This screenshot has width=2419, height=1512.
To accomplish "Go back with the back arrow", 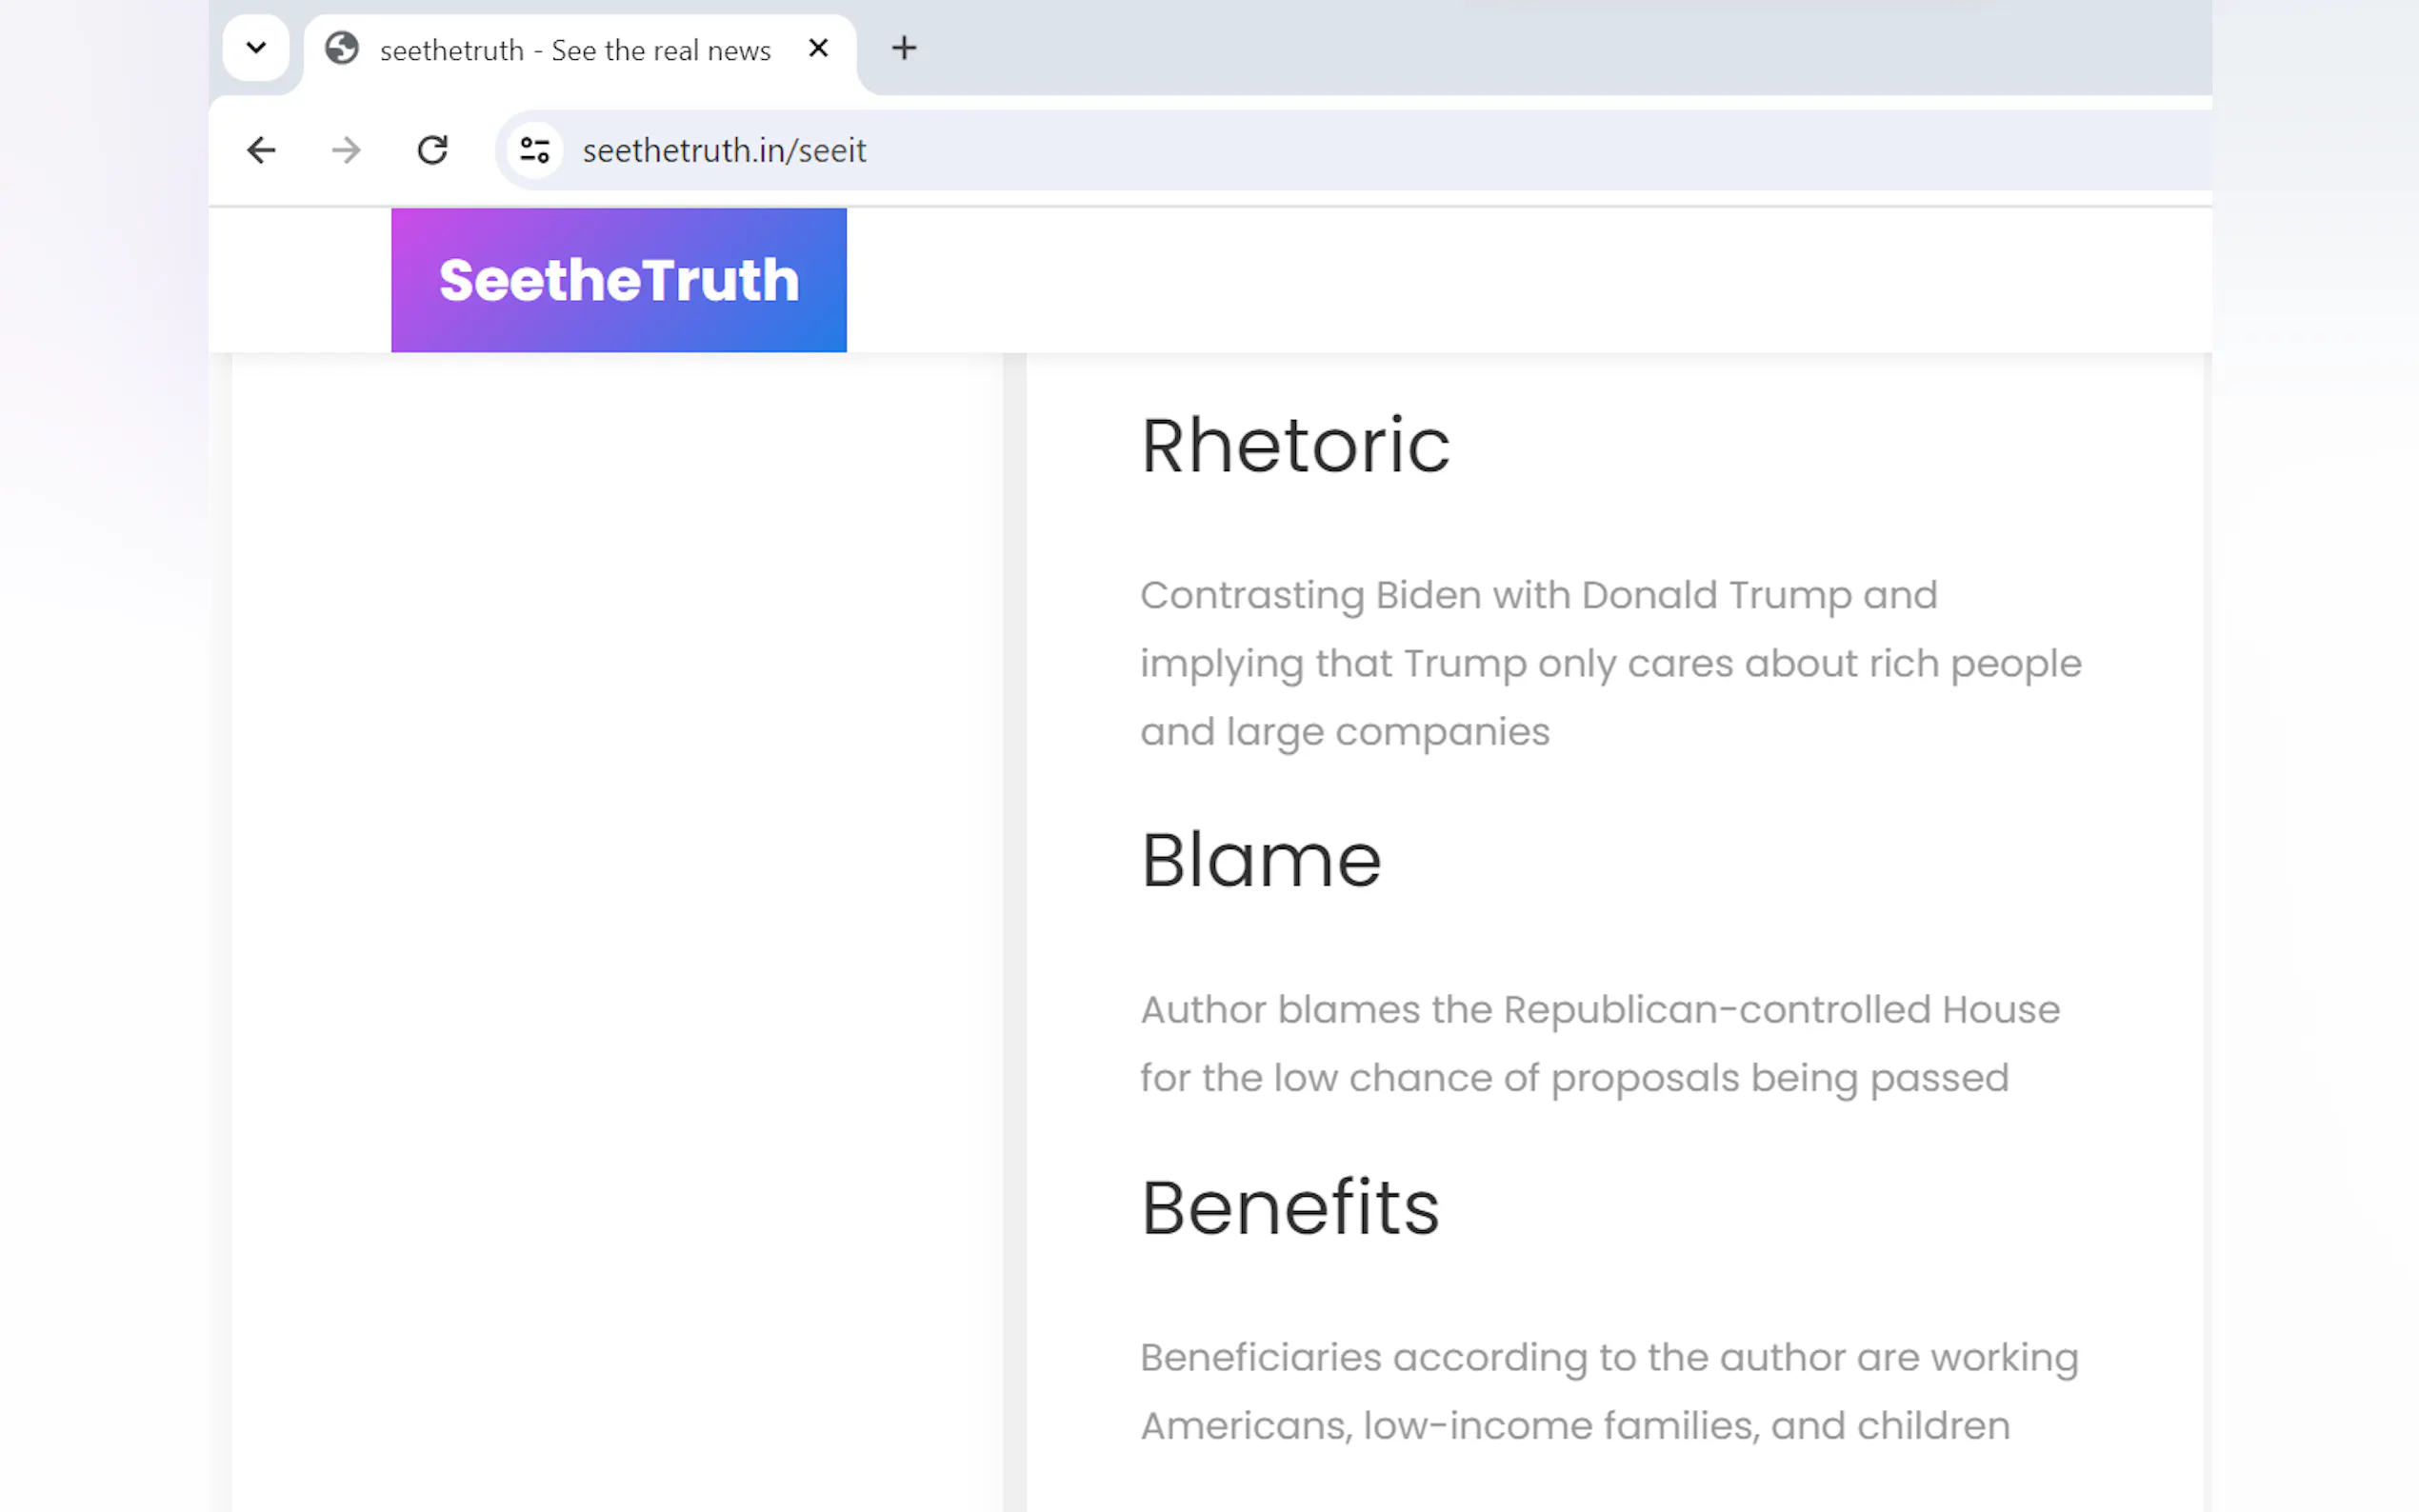I will 261,150.
